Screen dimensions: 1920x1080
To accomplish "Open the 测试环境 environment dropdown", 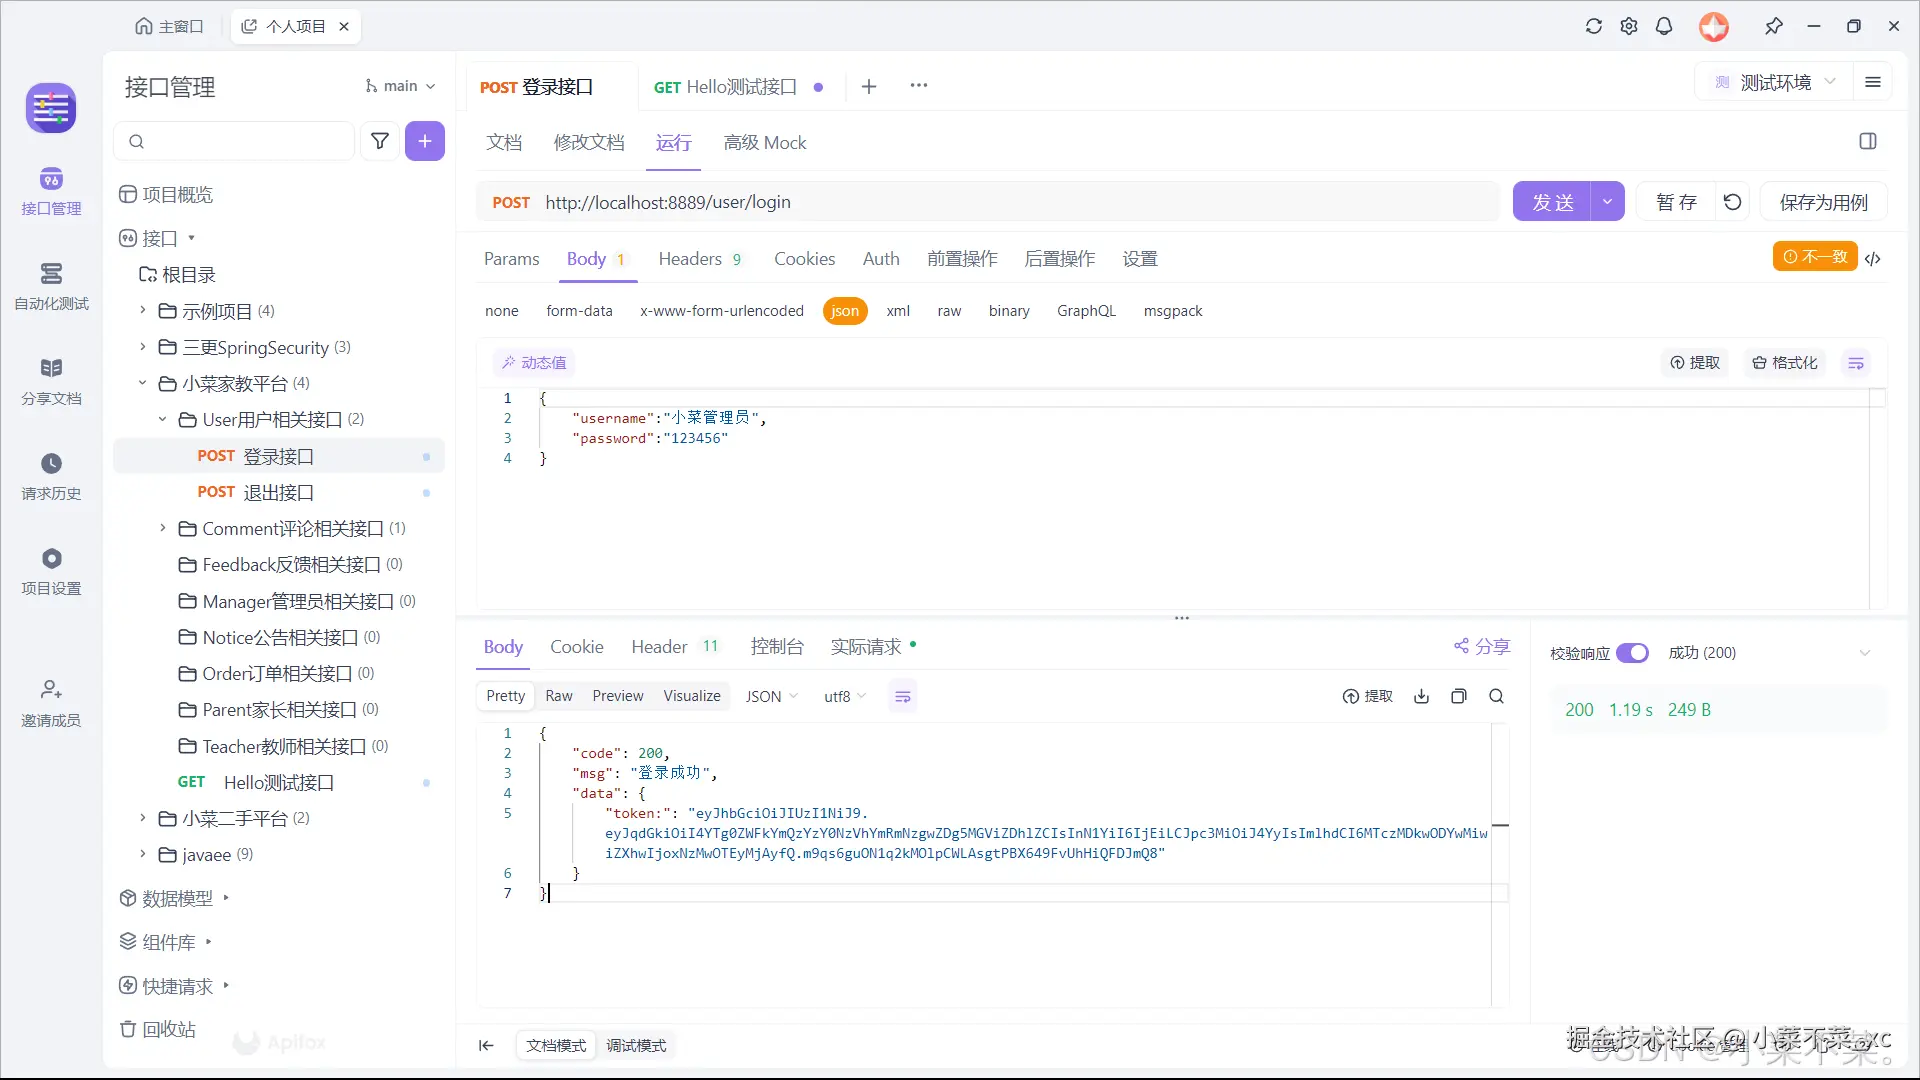I will (1775, 83).
